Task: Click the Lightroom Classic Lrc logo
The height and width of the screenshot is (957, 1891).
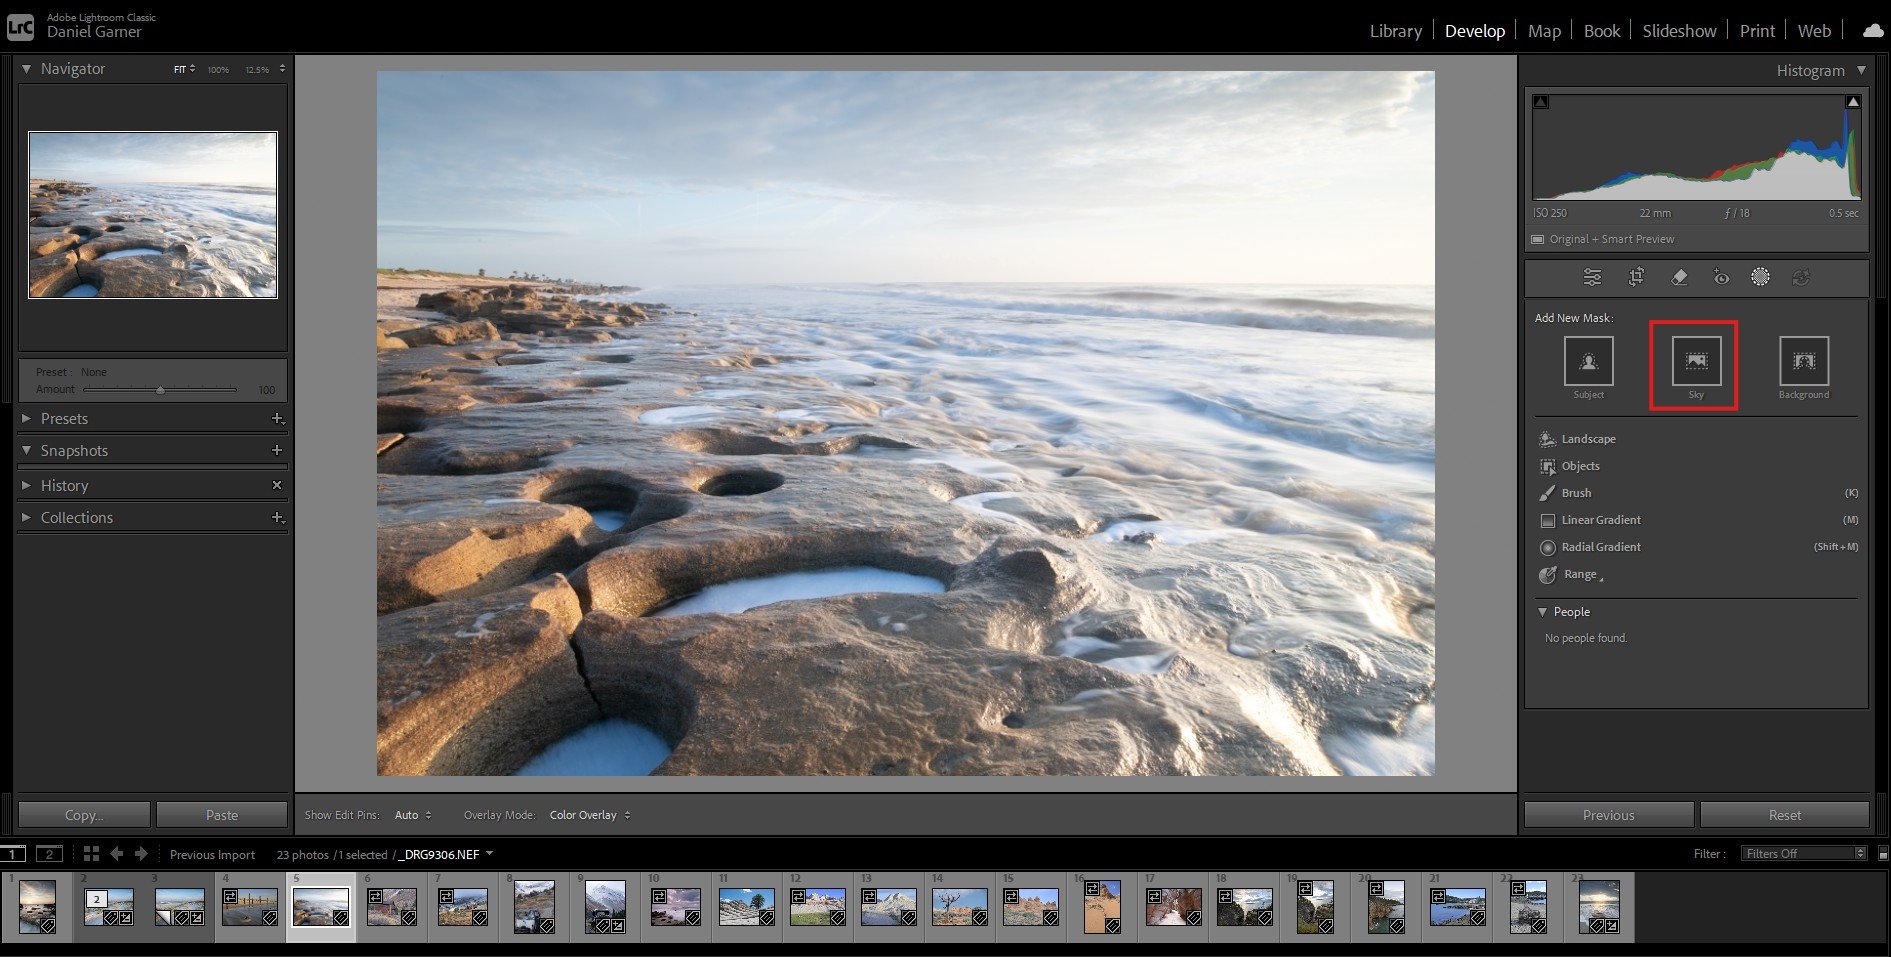Action: point(21,26)
